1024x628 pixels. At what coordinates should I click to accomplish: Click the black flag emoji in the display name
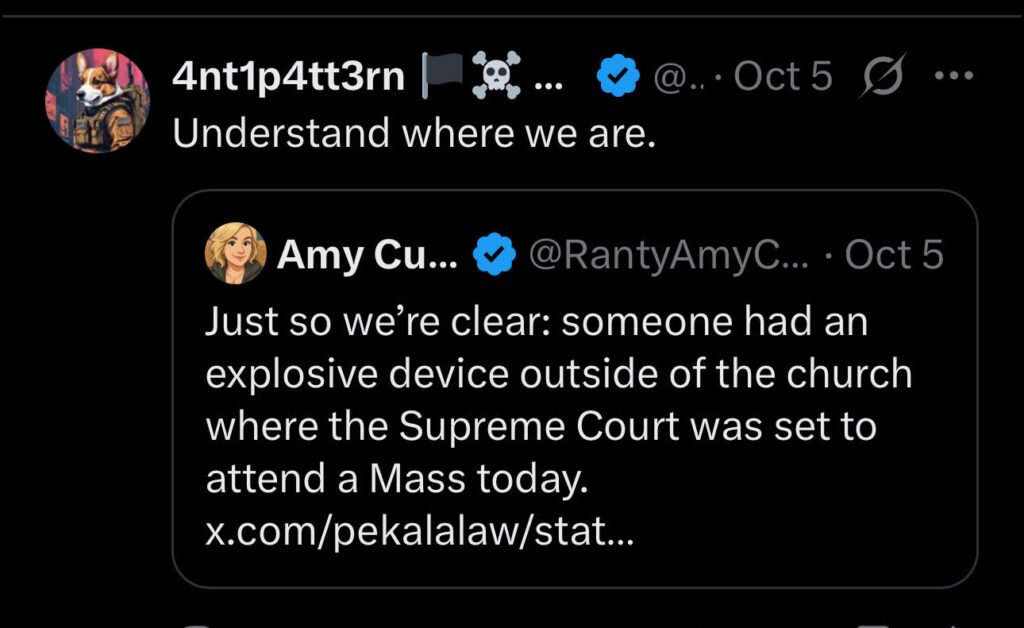click(x=441, y=77)
